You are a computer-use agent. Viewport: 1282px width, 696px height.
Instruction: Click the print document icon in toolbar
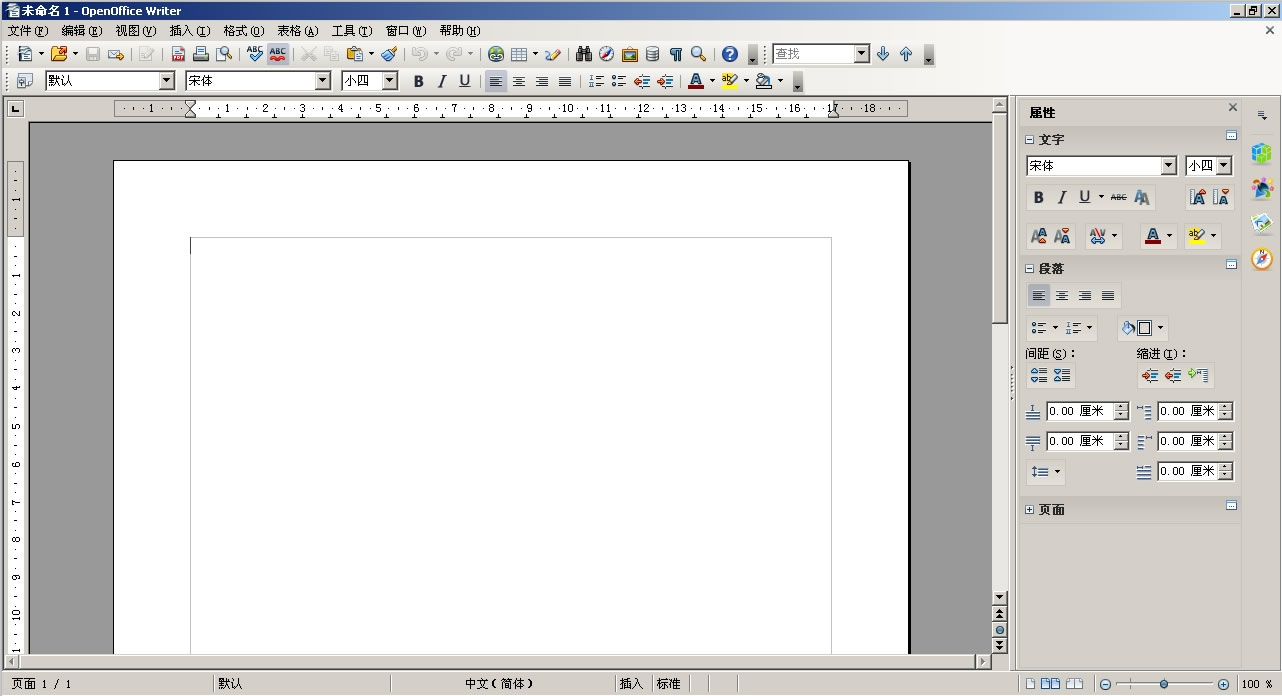[x=201, y=54]
